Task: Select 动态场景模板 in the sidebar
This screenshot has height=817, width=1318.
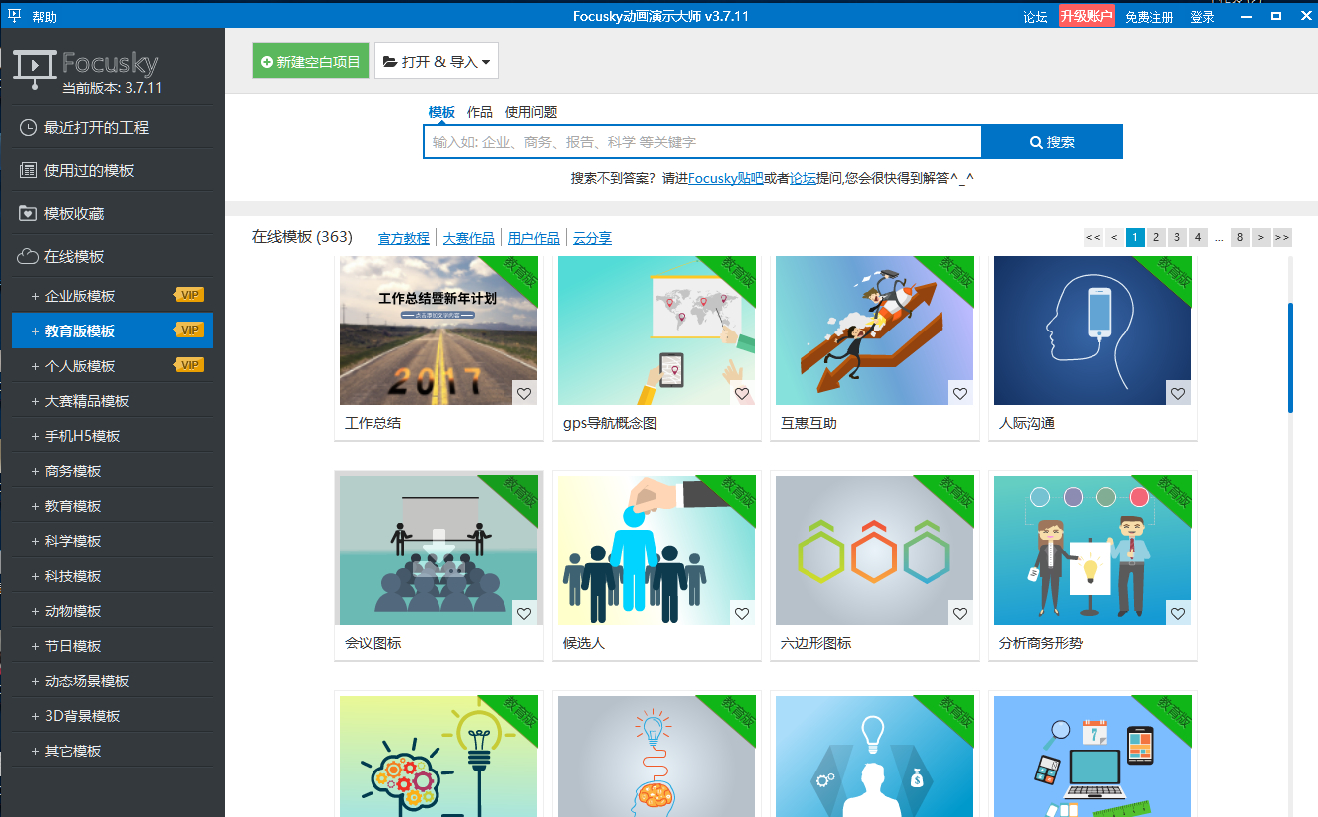Action: (112, 681)
